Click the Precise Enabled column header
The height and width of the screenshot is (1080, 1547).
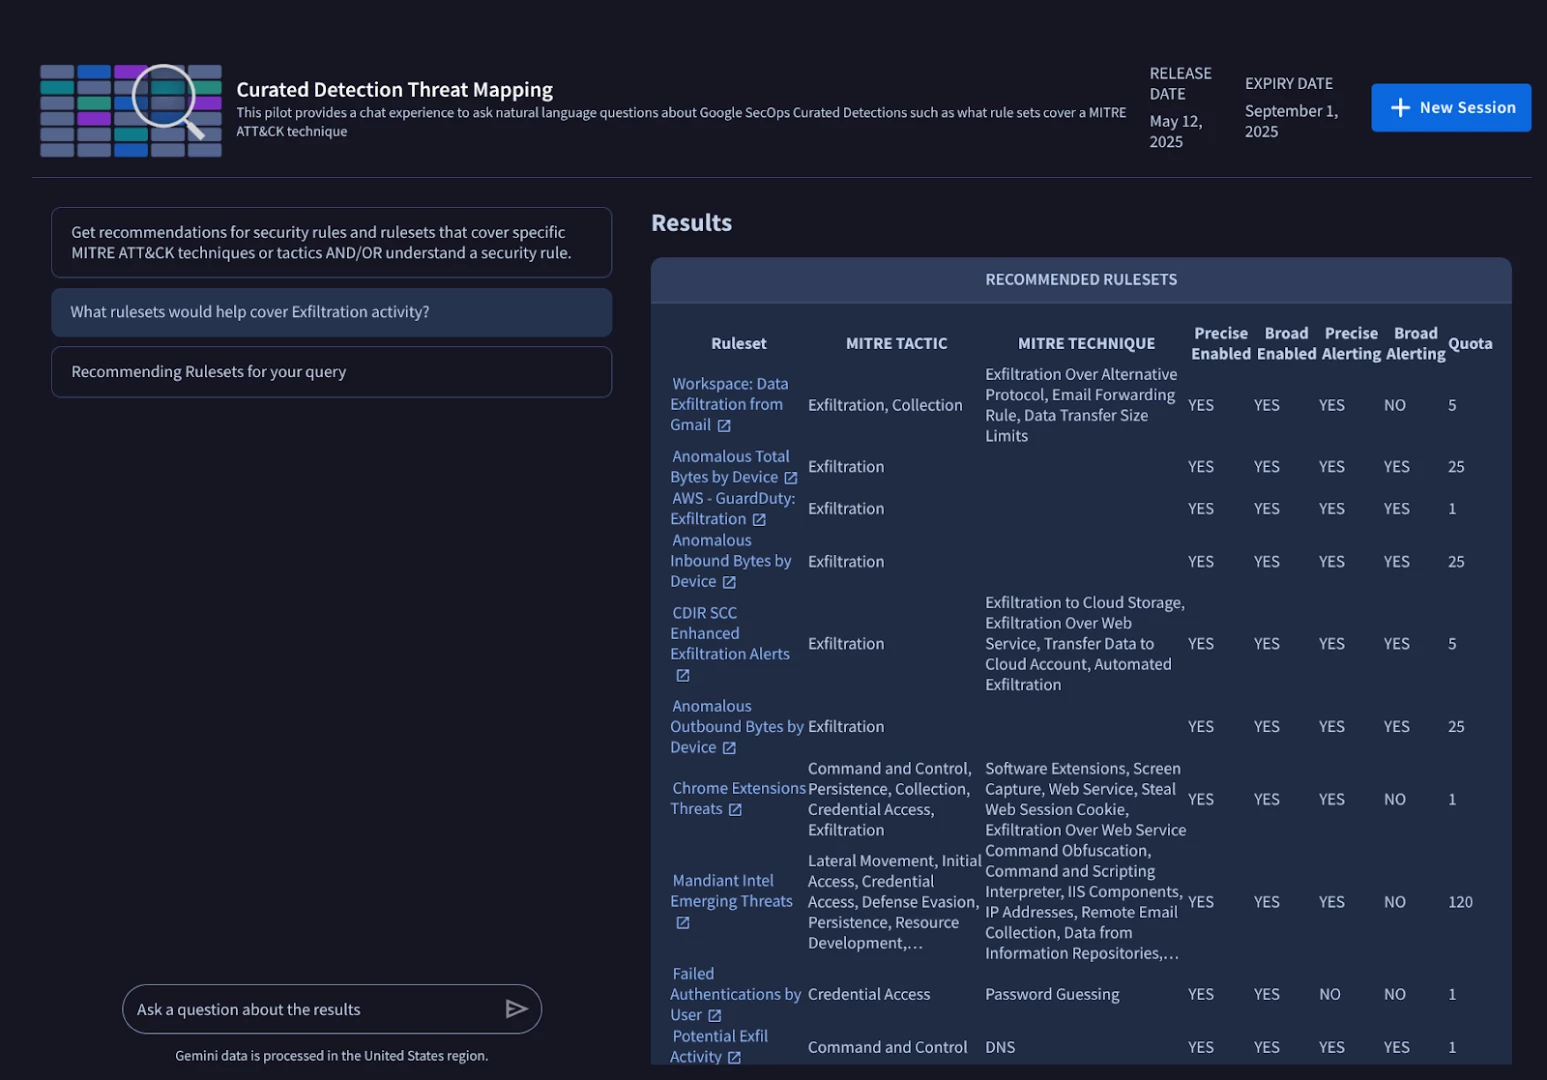point(1221,343)
